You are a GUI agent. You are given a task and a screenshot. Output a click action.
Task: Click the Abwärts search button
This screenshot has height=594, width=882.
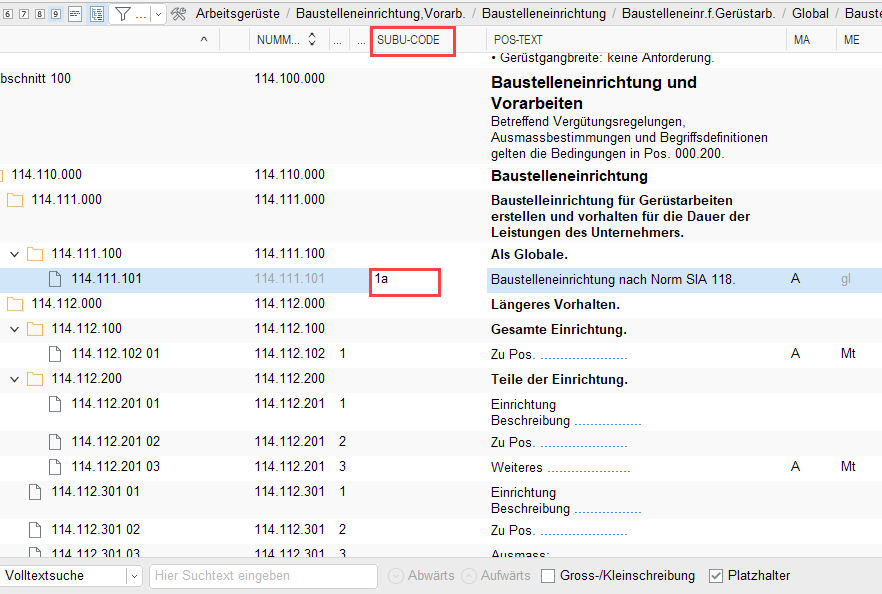[421, 576]
